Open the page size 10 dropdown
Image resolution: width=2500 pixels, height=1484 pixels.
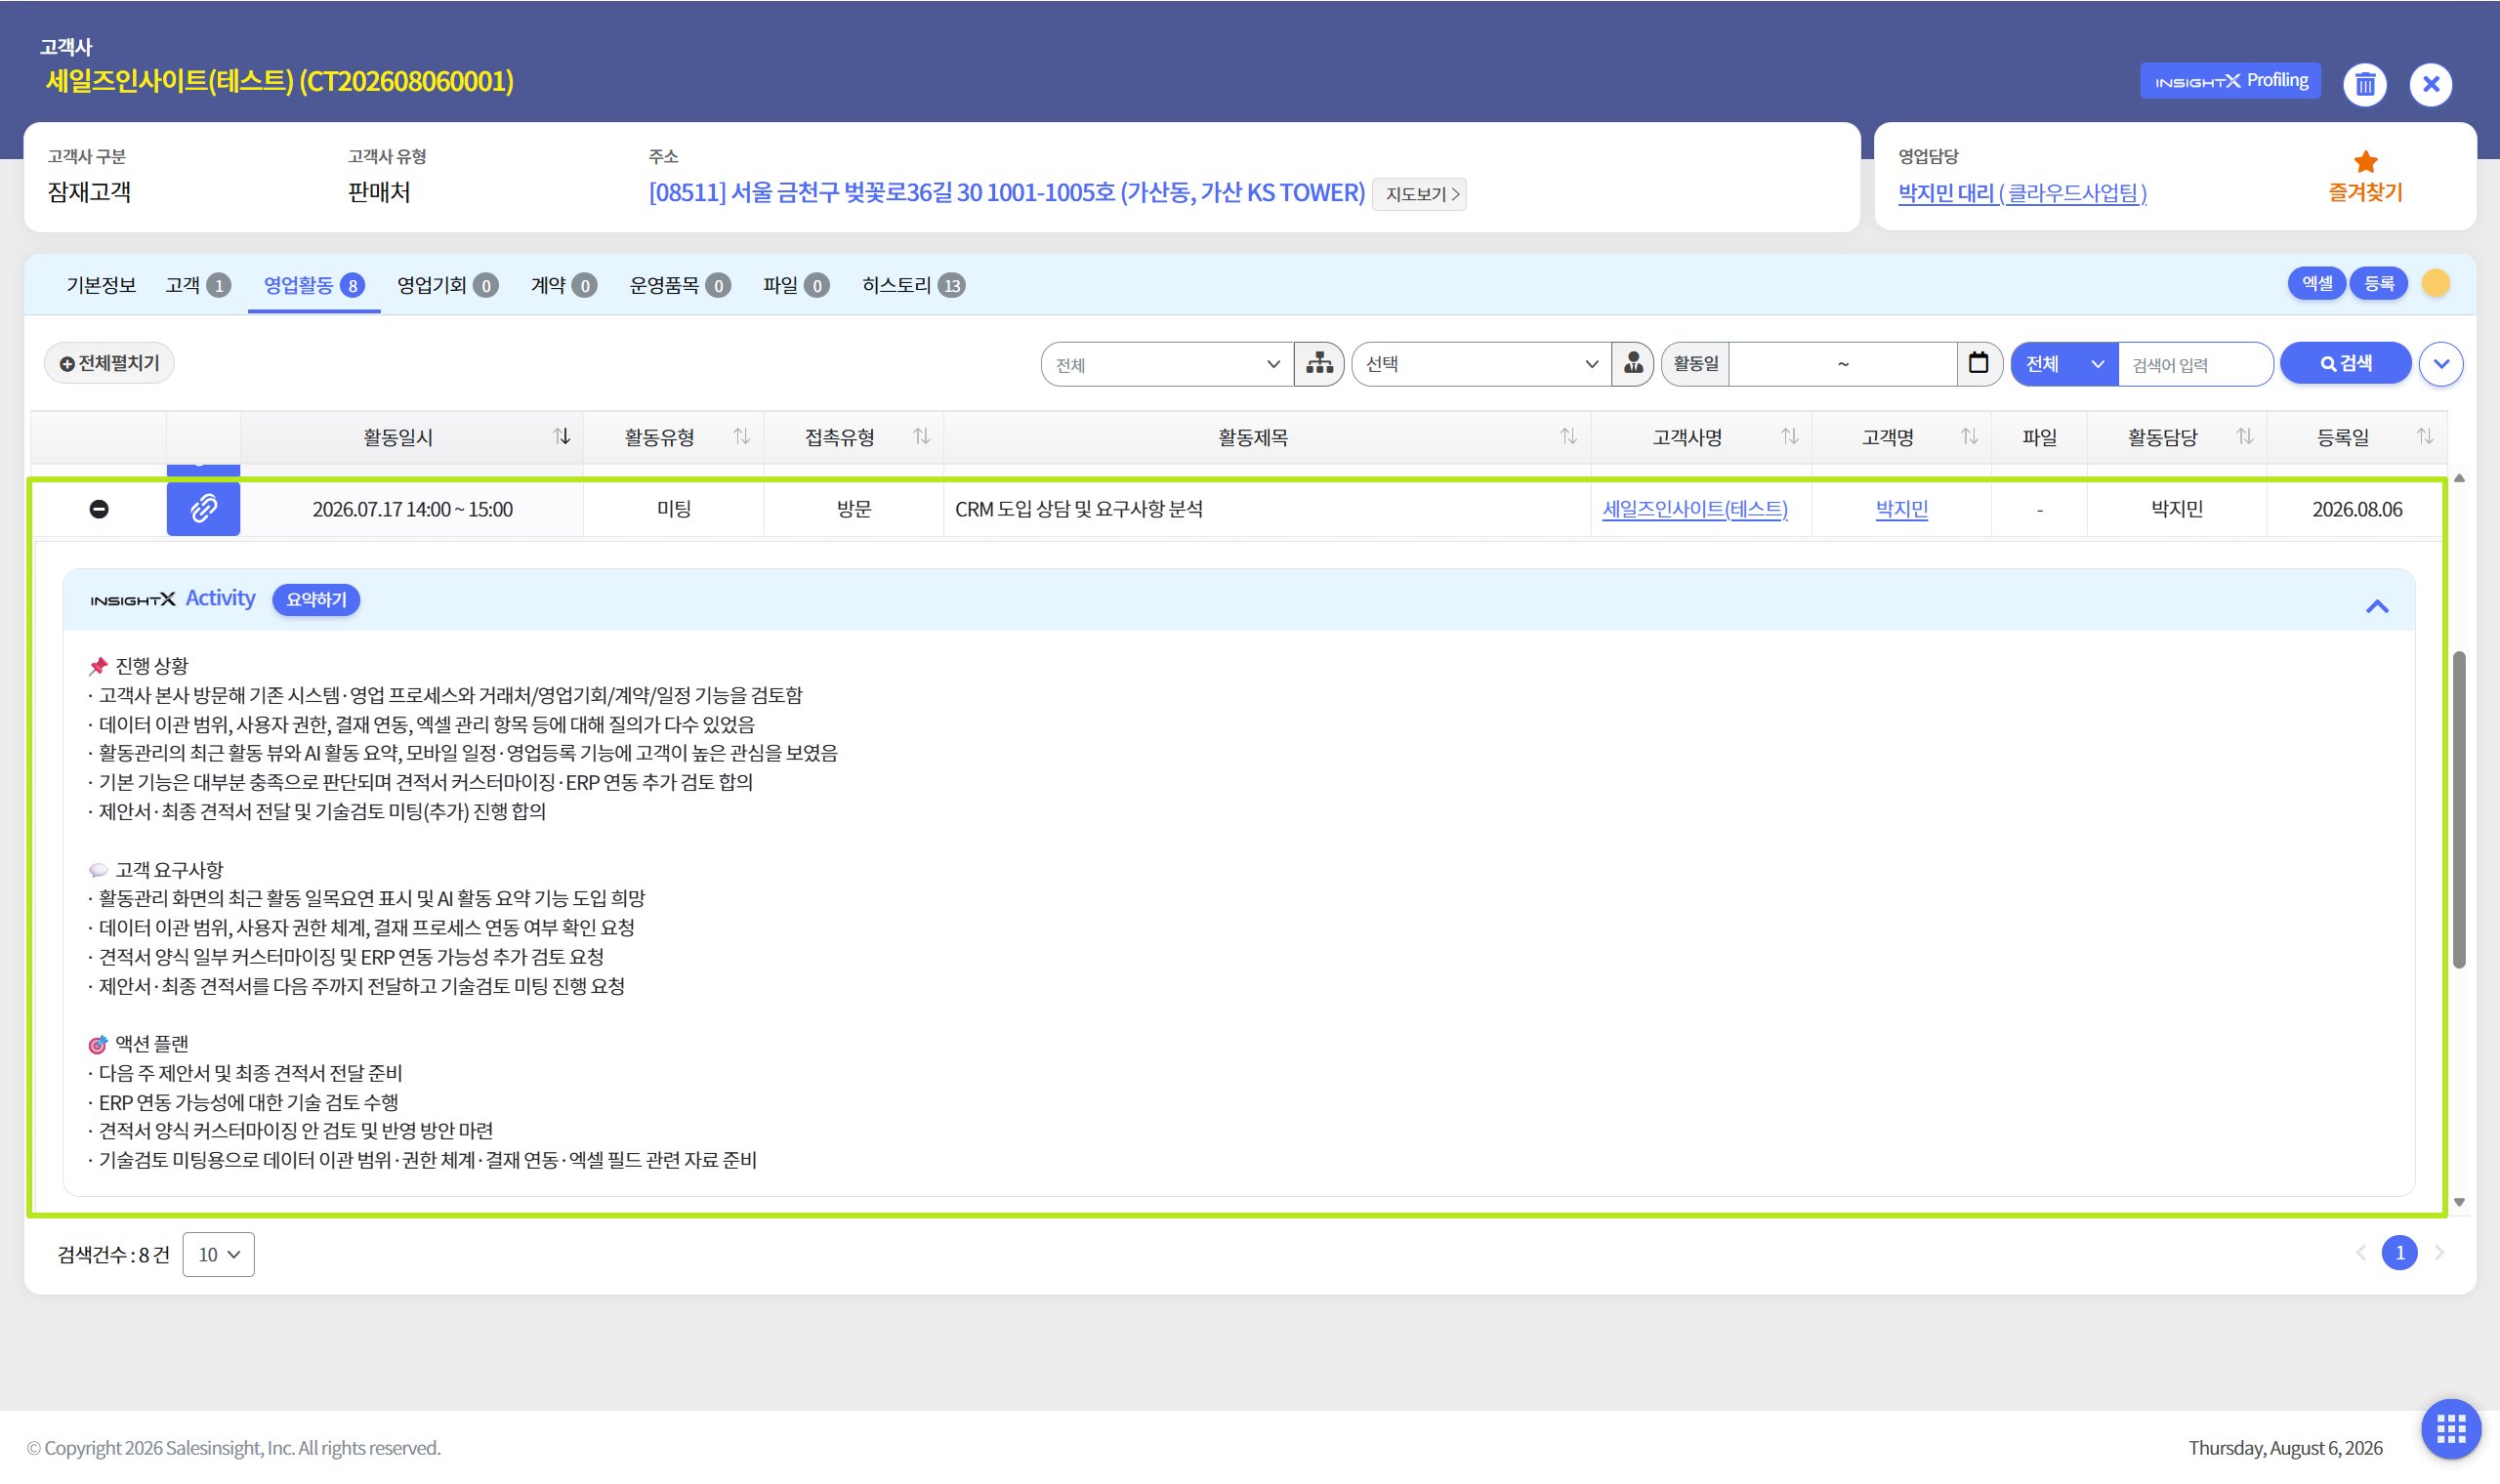tap(218, 1254)
